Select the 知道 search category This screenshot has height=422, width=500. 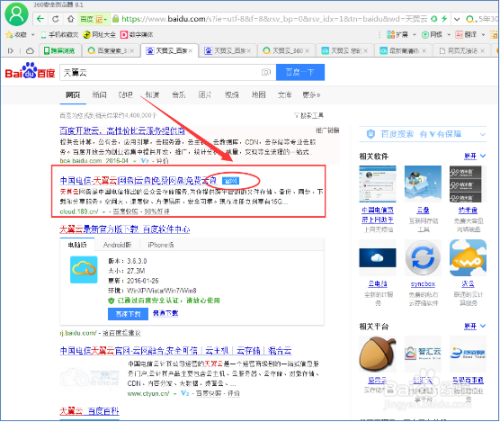pyautogui.click(x=152, y=95)
